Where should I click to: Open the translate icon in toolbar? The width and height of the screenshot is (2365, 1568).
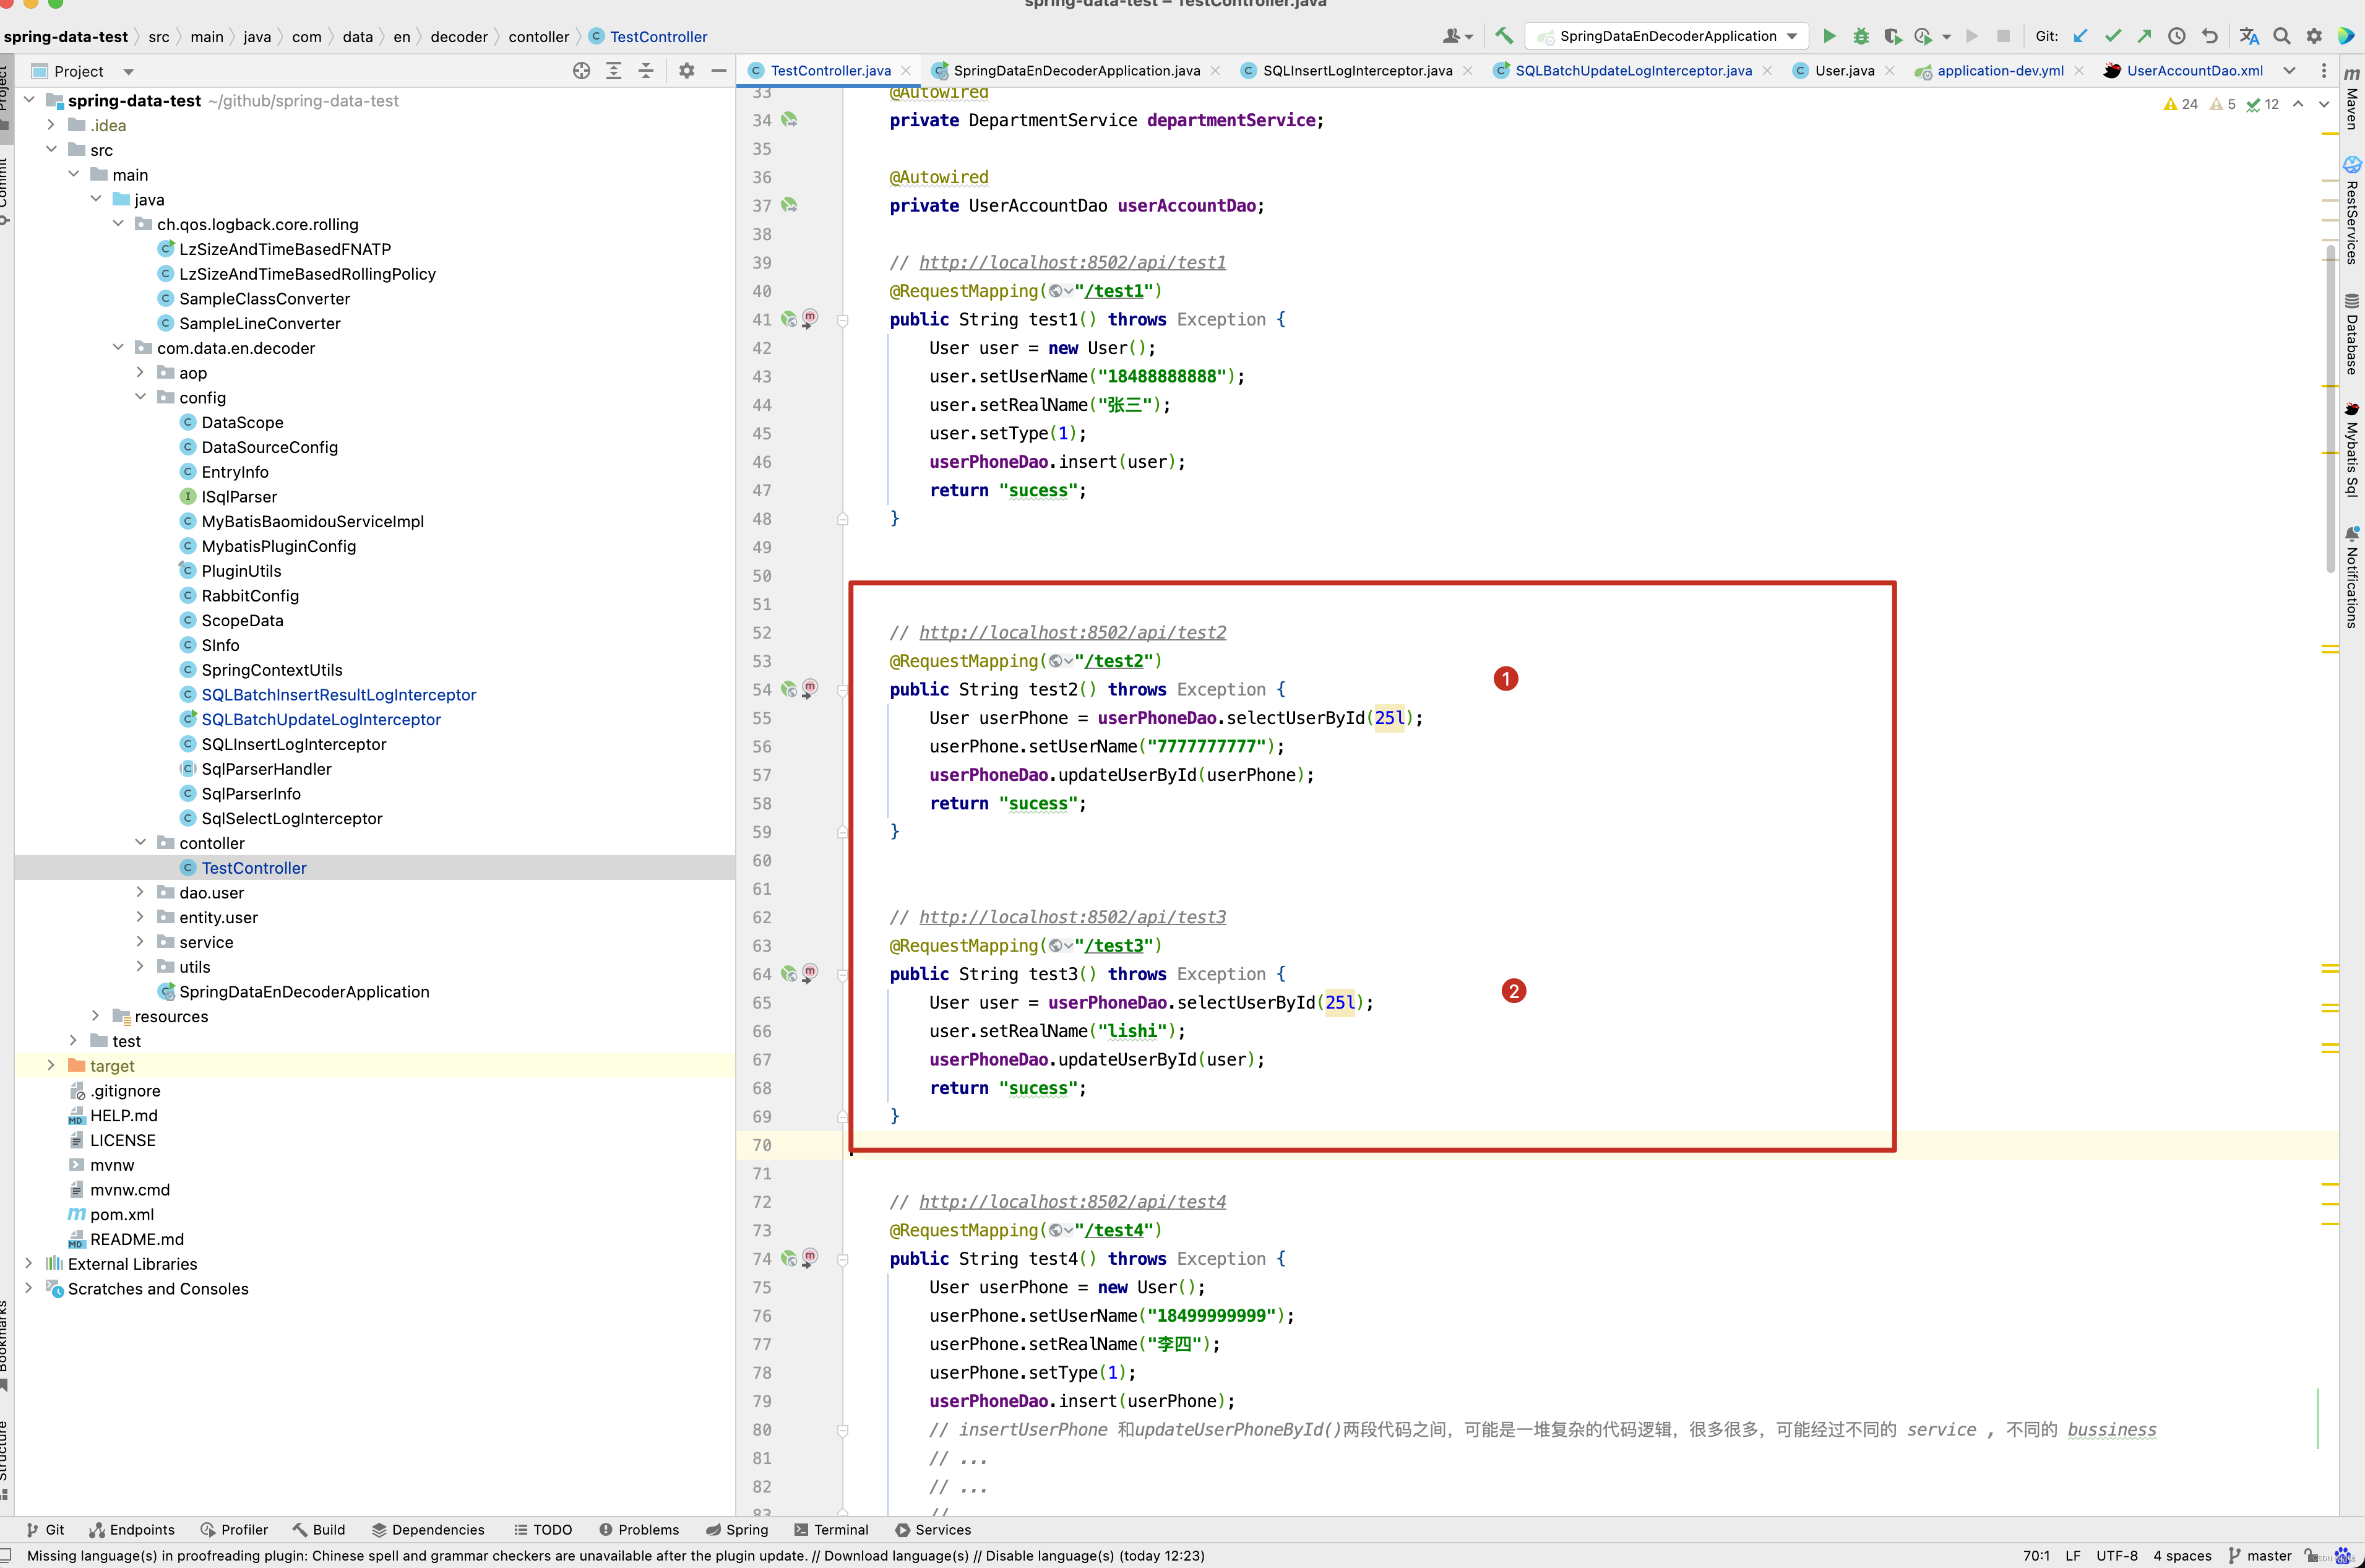(x=2249, y=36)
